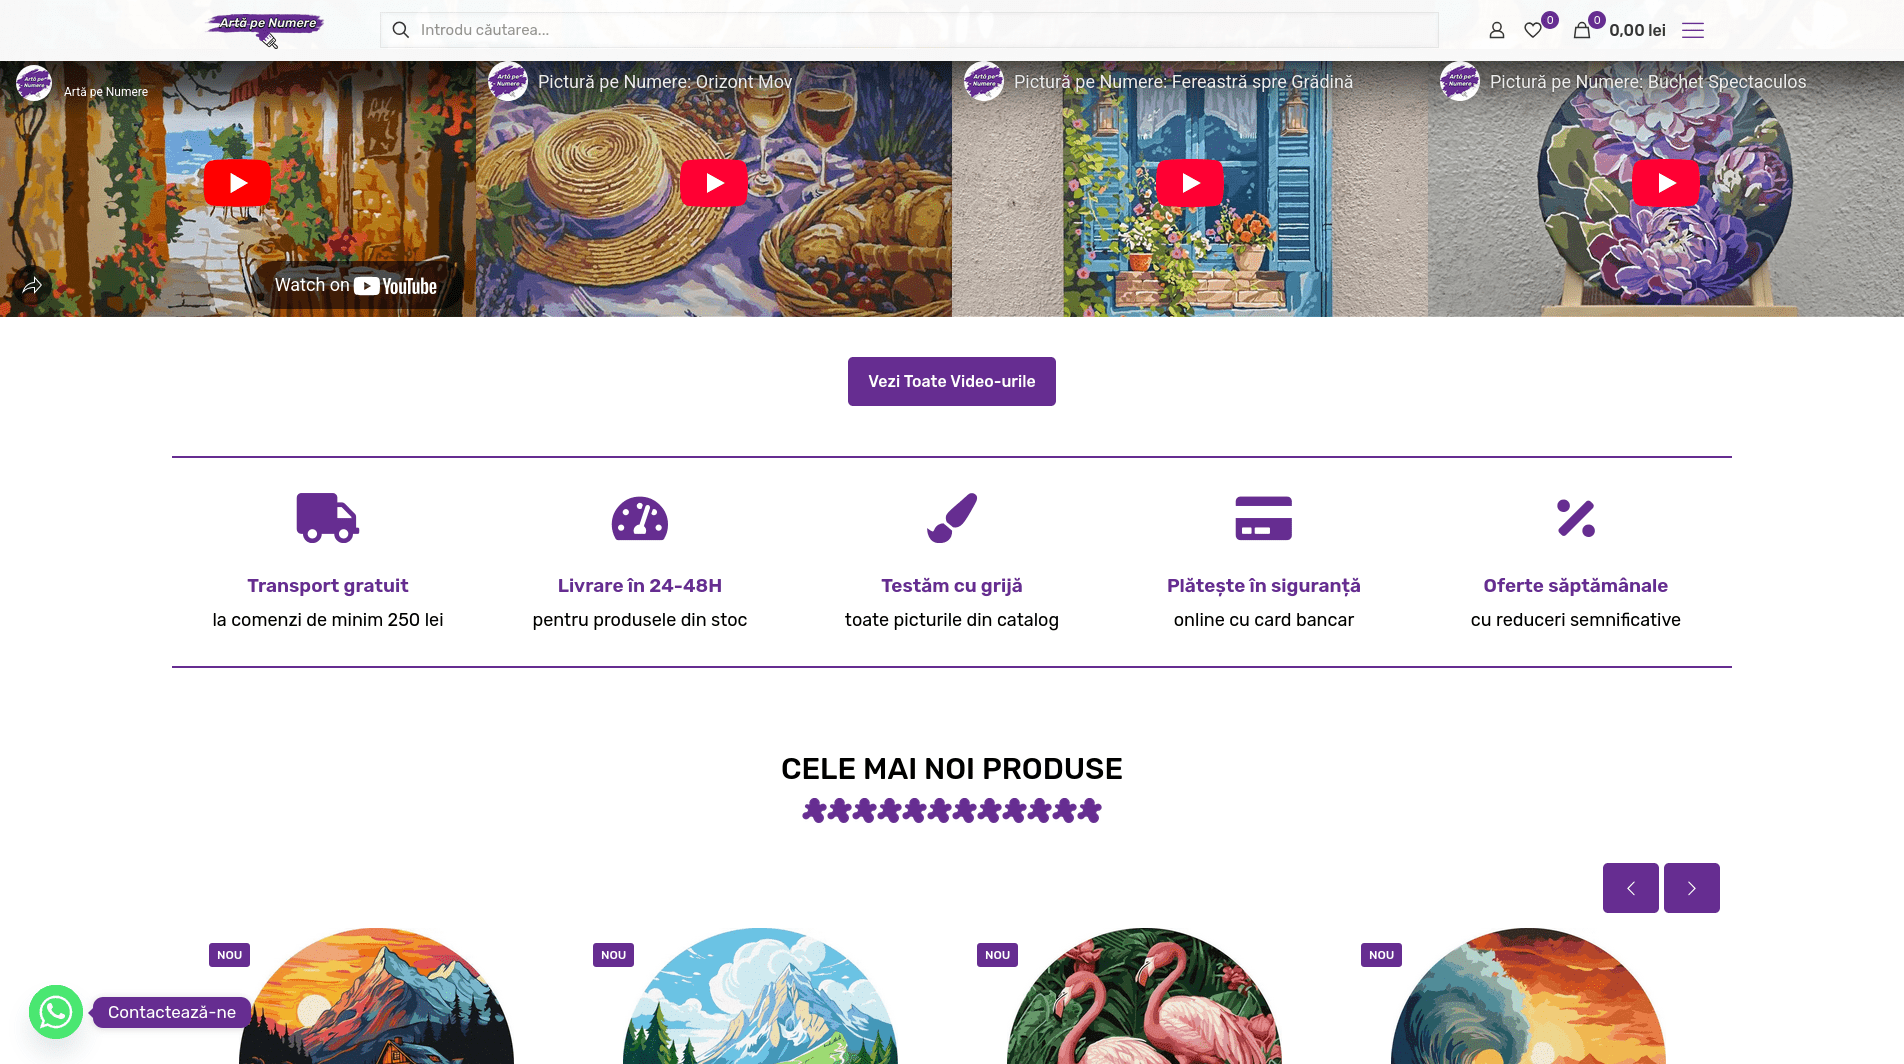This screenshot has height=1064, width=1904.
Task: Open the shopping bag cart icon
Action: click(1581, 30)
